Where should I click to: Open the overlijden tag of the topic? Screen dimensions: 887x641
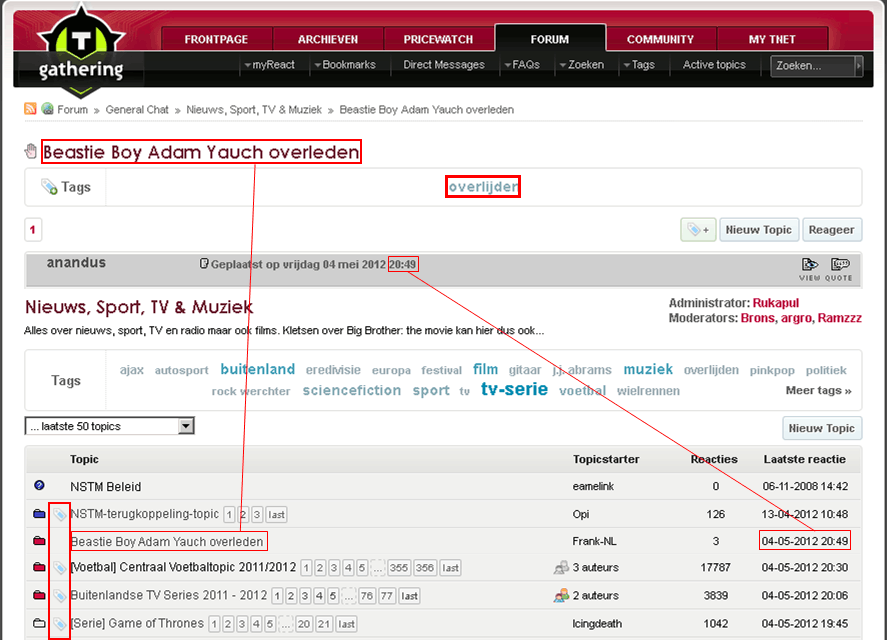pyautogui.click(x=483, y=187)
